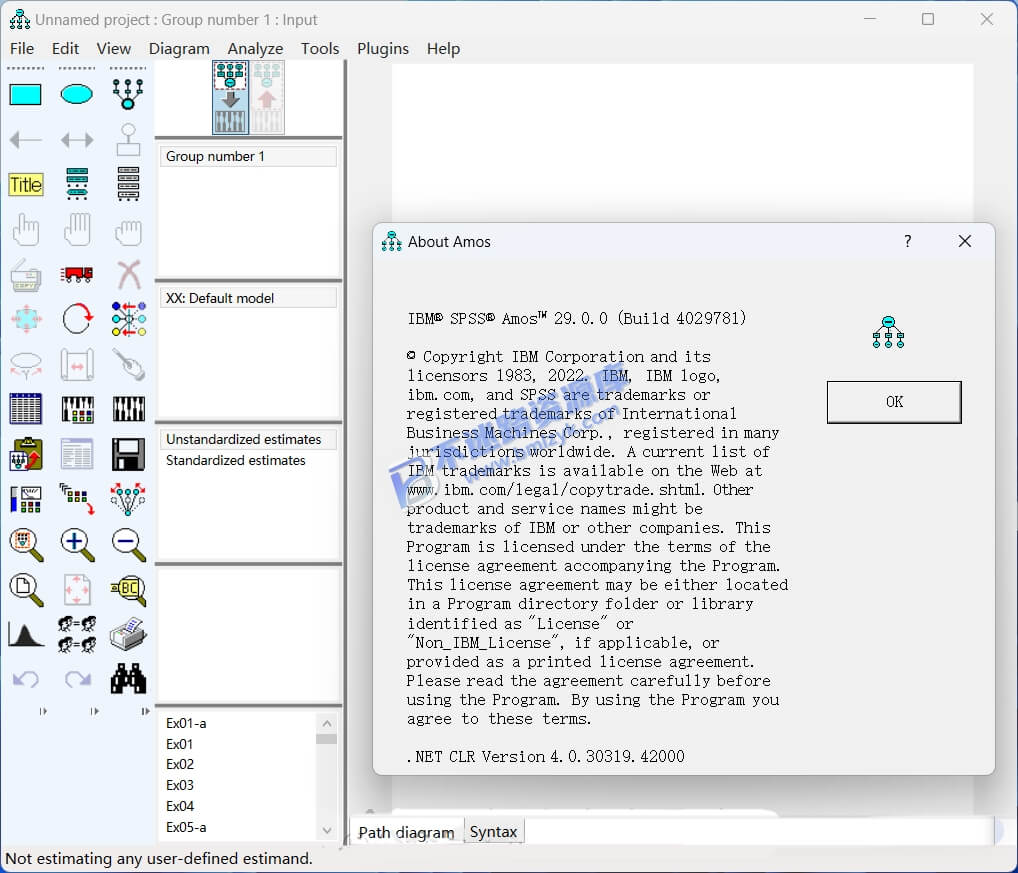Open the Help menu
1018x873 pixels.
443,49
